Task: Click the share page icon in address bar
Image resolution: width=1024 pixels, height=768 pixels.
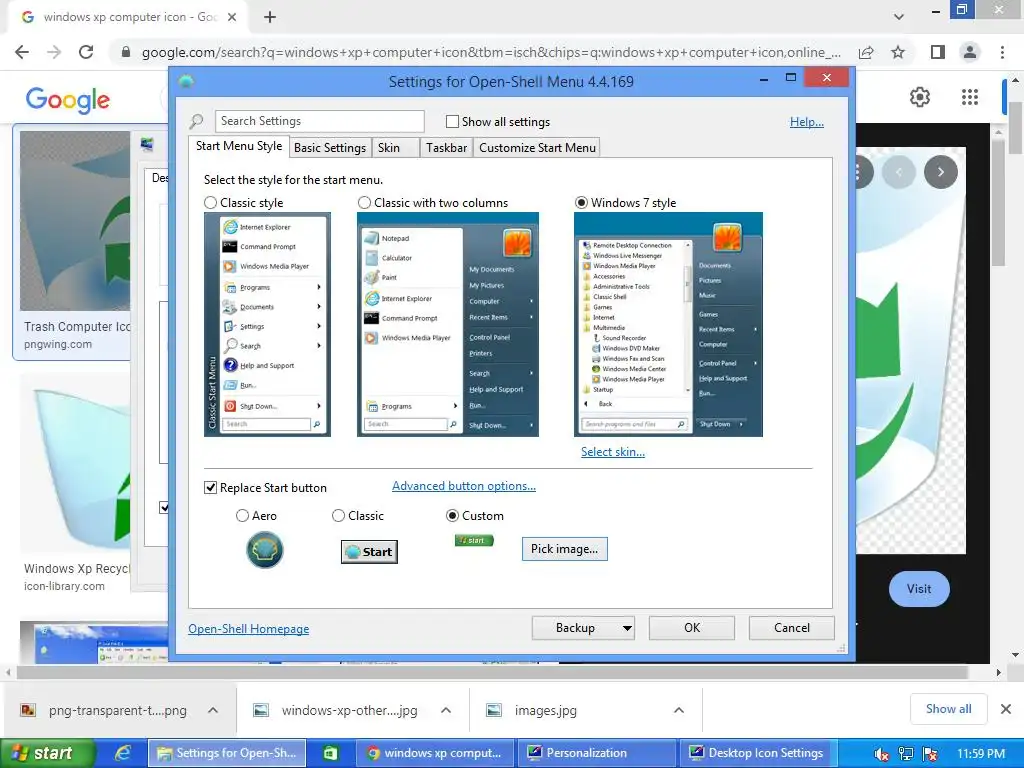Action: point(866,52)
